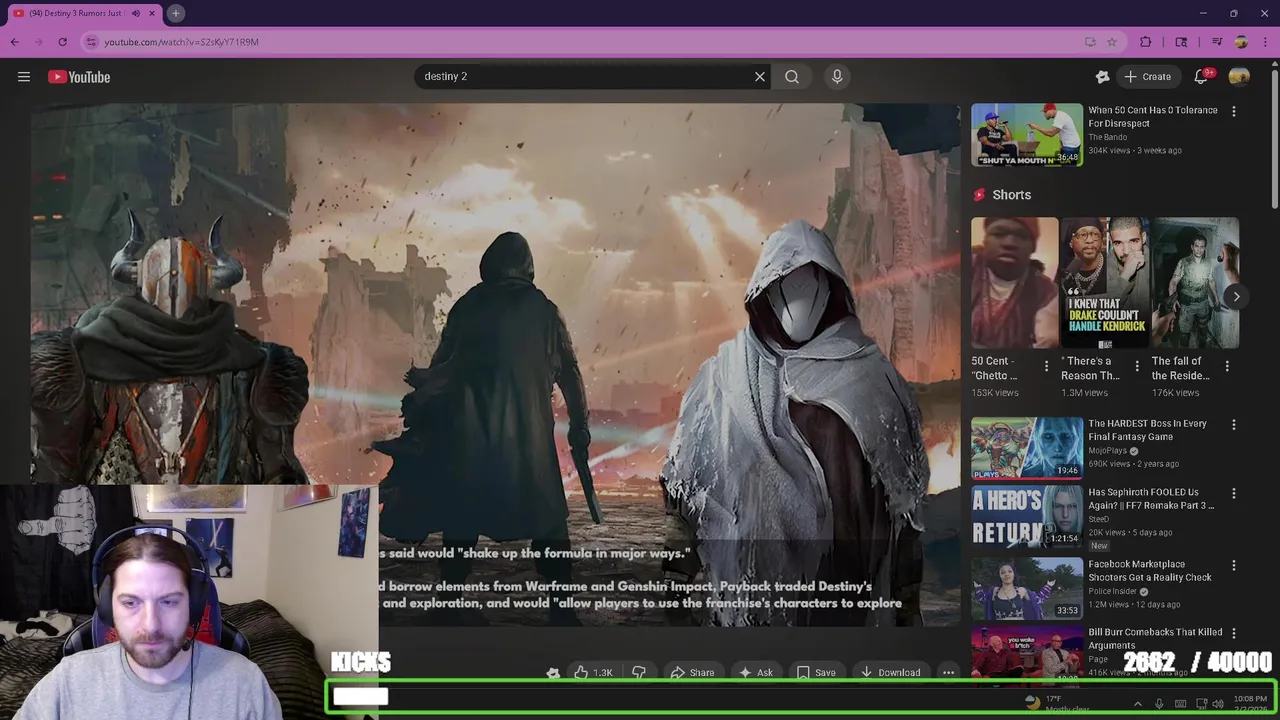
Task: Open 'The fall of the Reside...' short
Action: [x=1195, y=282]
